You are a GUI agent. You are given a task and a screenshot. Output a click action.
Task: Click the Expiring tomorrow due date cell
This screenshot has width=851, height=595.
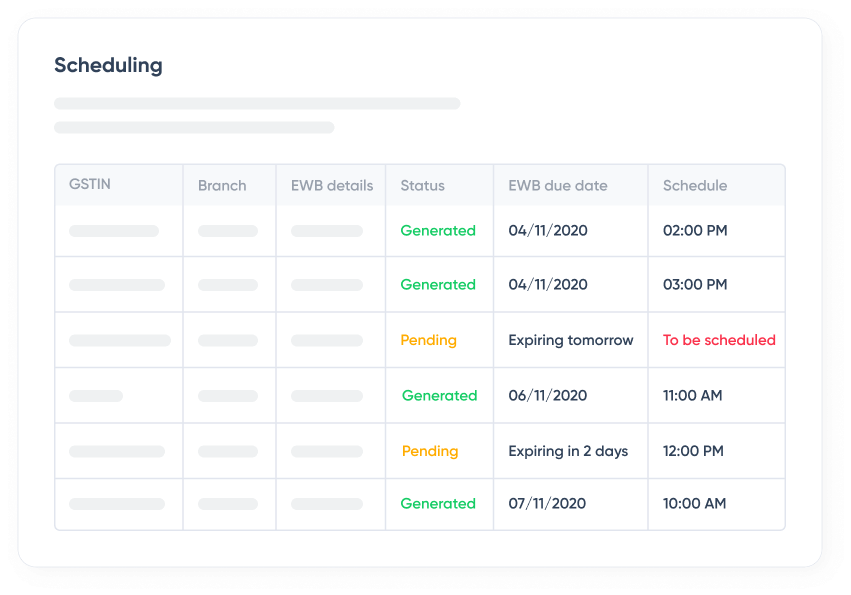(x=570, y=340)
